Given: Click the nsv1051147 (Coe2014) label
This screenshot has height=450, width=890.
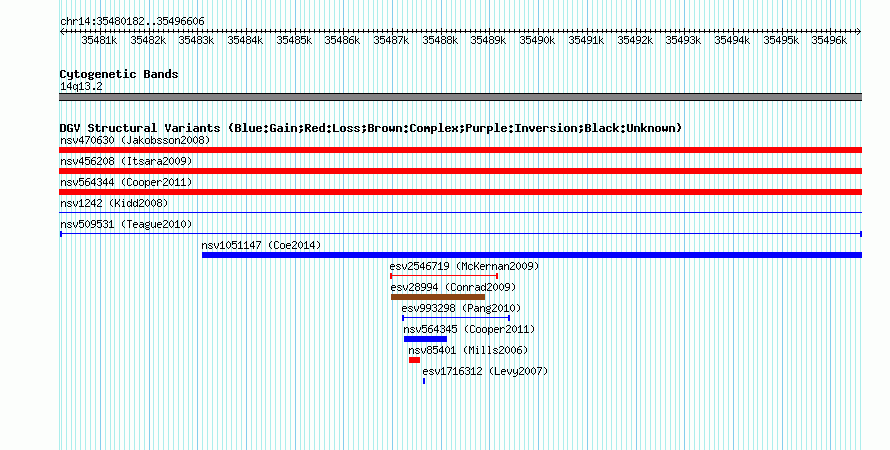Looking at the screenshot, I should 261,245.
